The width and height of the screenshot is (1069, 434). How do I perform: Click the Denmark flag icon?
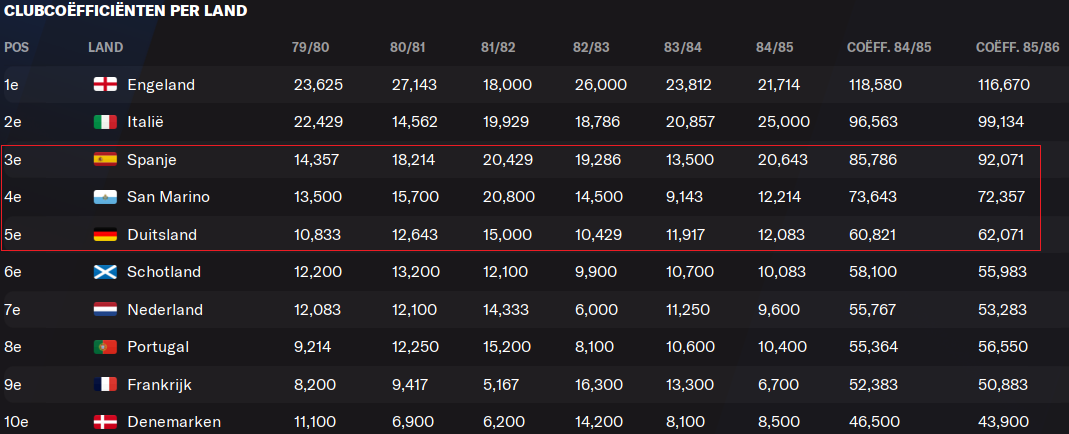click(x=105, y=422)
